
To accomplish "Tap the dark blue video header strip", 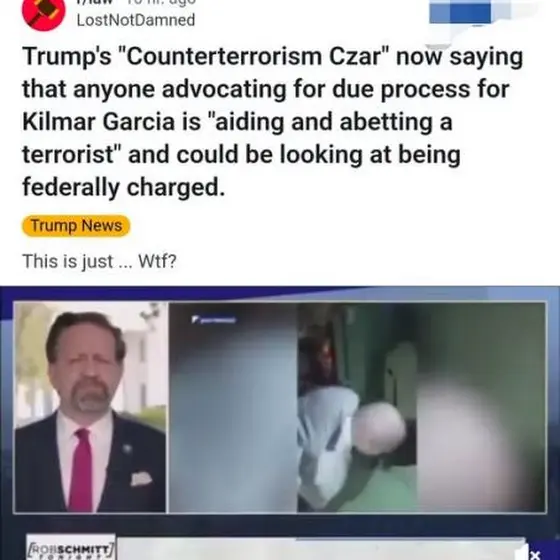I will (280, 294).
